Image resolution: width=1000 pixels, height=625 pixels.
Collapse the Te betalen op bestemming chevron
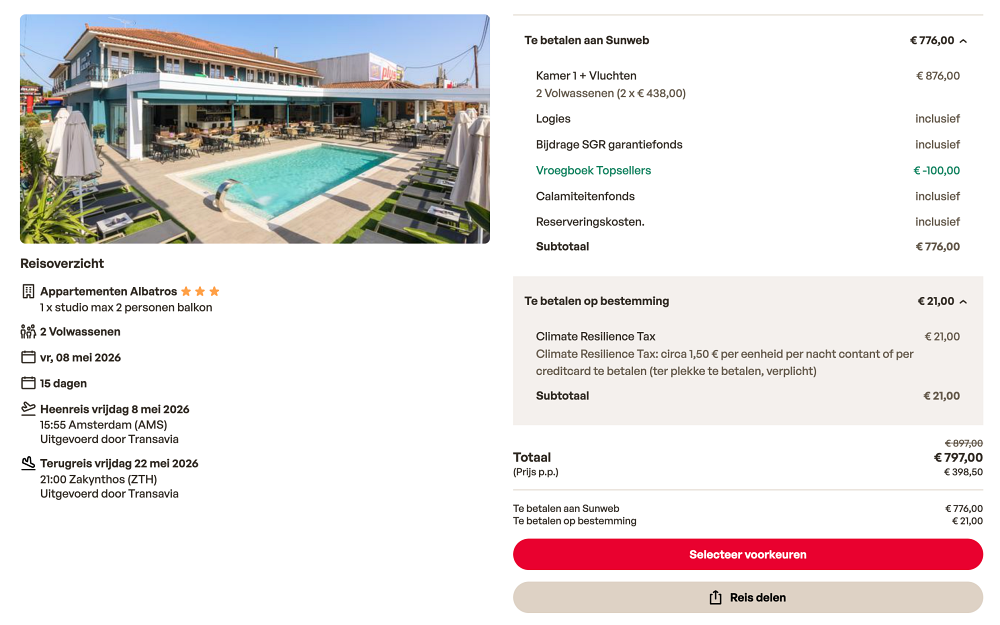tap(963, 301)
